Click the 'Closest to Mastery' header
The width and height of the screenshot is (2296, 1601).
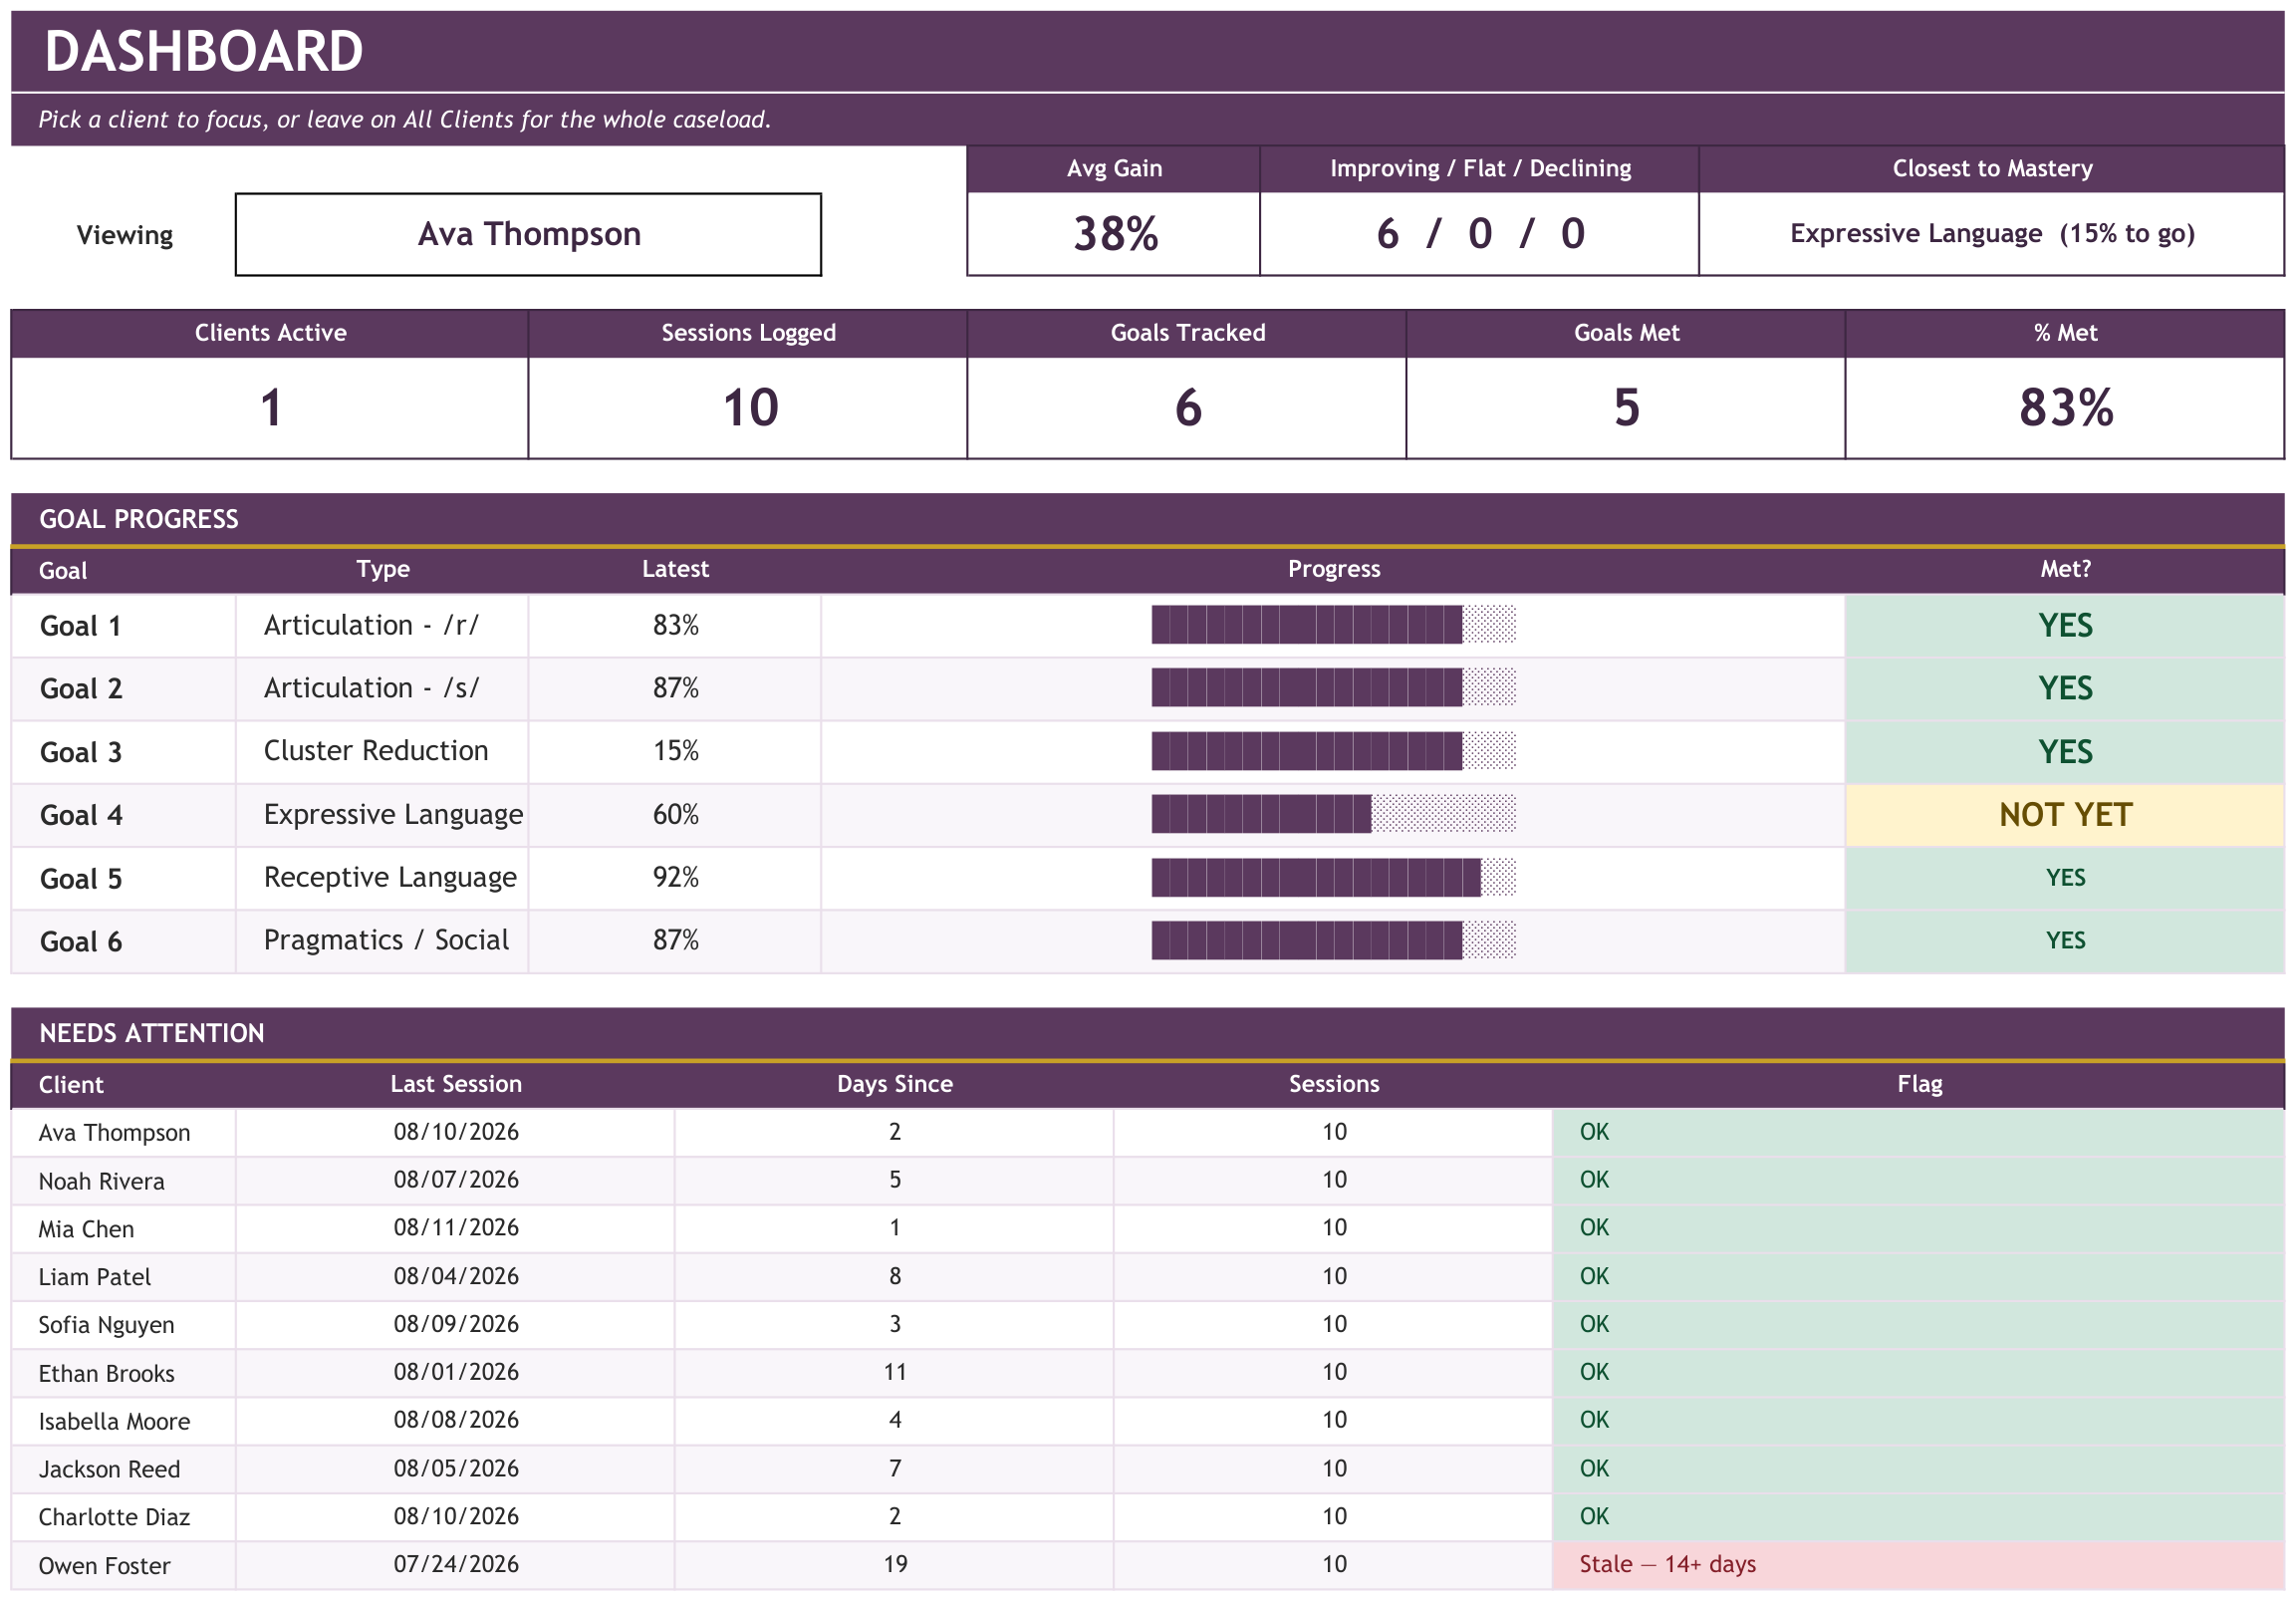tap(1991, 168)
